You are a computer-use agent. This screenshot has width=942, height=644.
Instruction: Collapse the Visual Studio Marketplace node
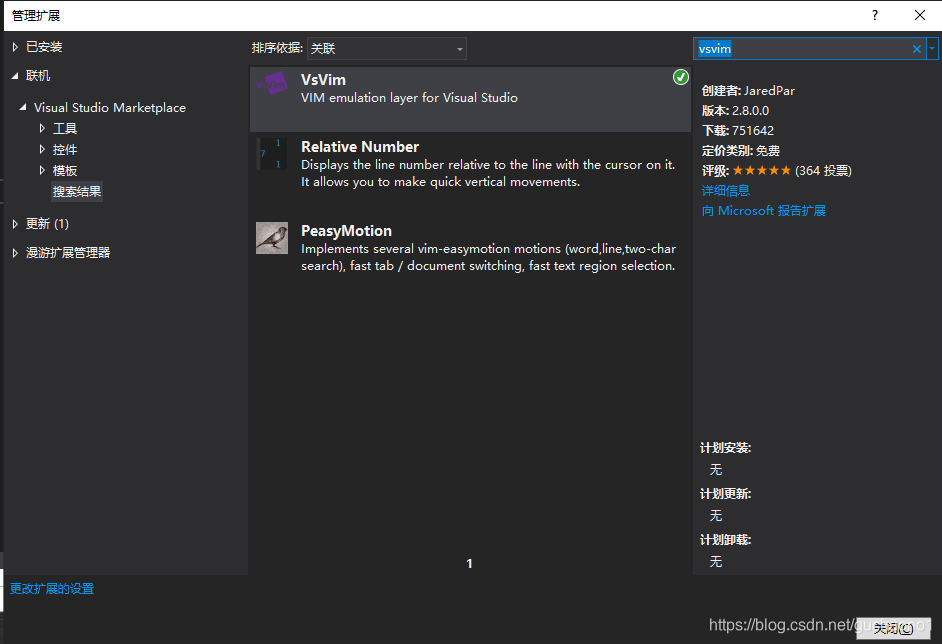[23, 107]
